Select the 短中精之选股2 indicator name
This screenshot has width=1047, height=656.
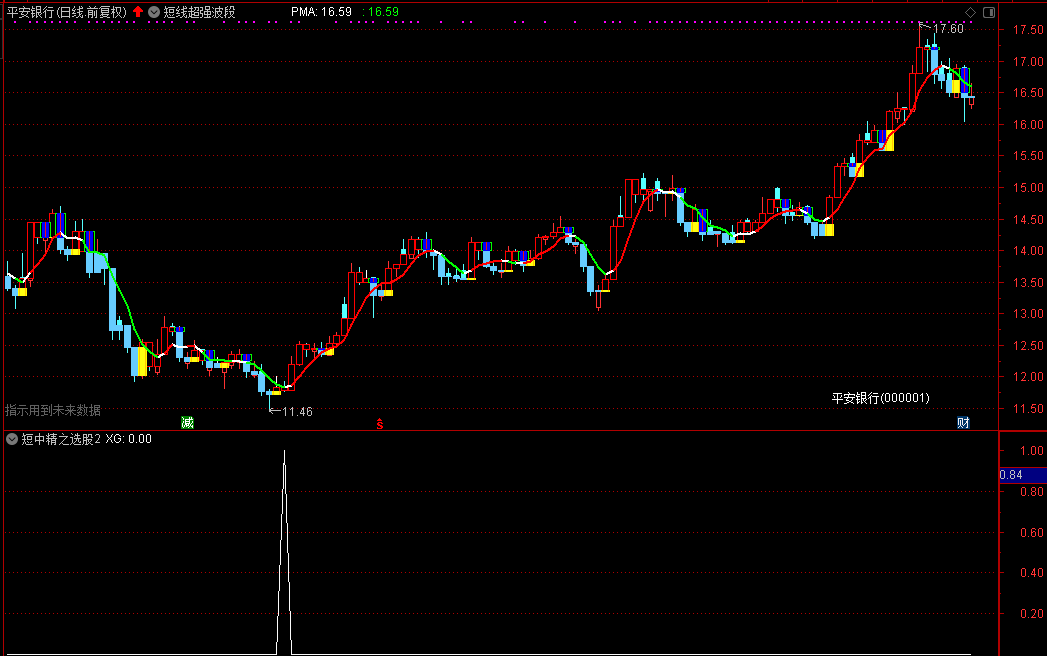61,439
